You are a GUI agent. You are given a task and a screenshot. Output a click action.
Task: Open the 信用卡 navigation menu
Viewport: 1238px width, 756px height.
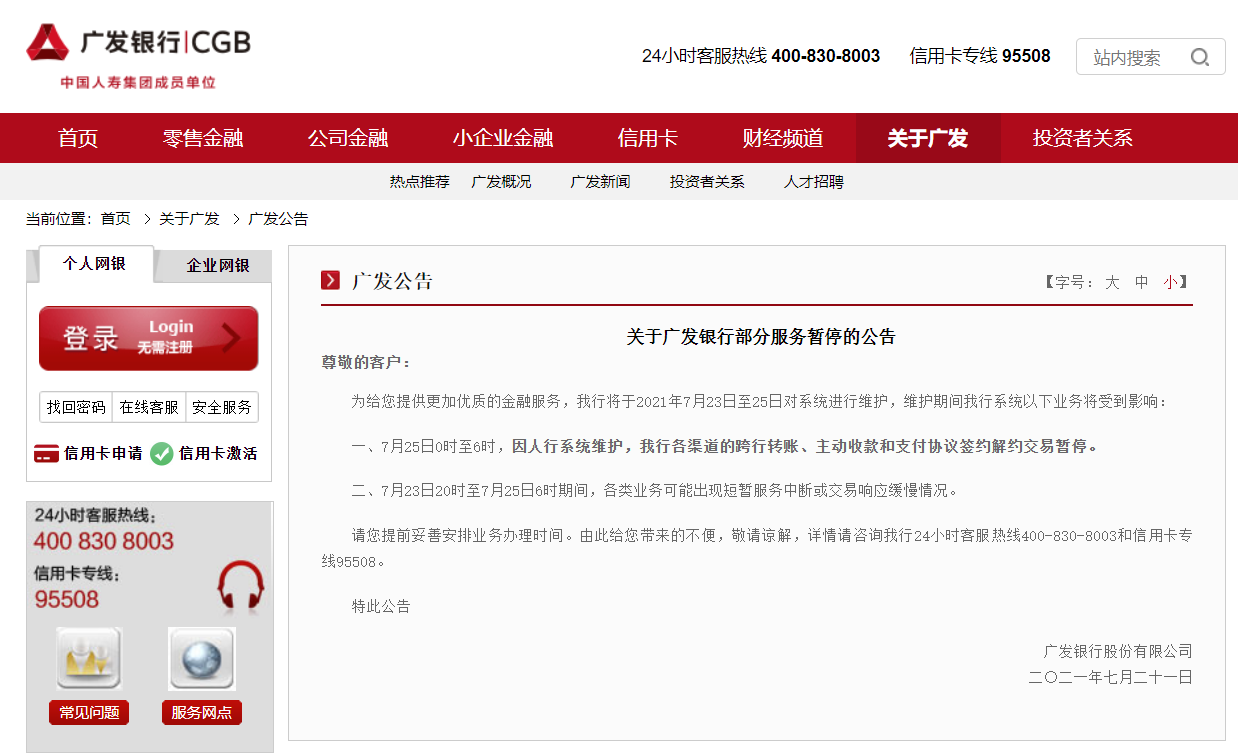click(648, 138)
